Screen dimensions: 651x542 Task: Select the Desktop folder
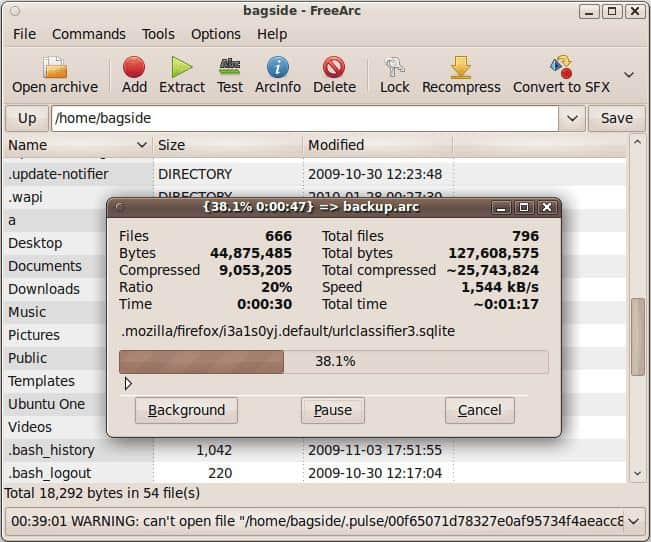tap(35, 243)
